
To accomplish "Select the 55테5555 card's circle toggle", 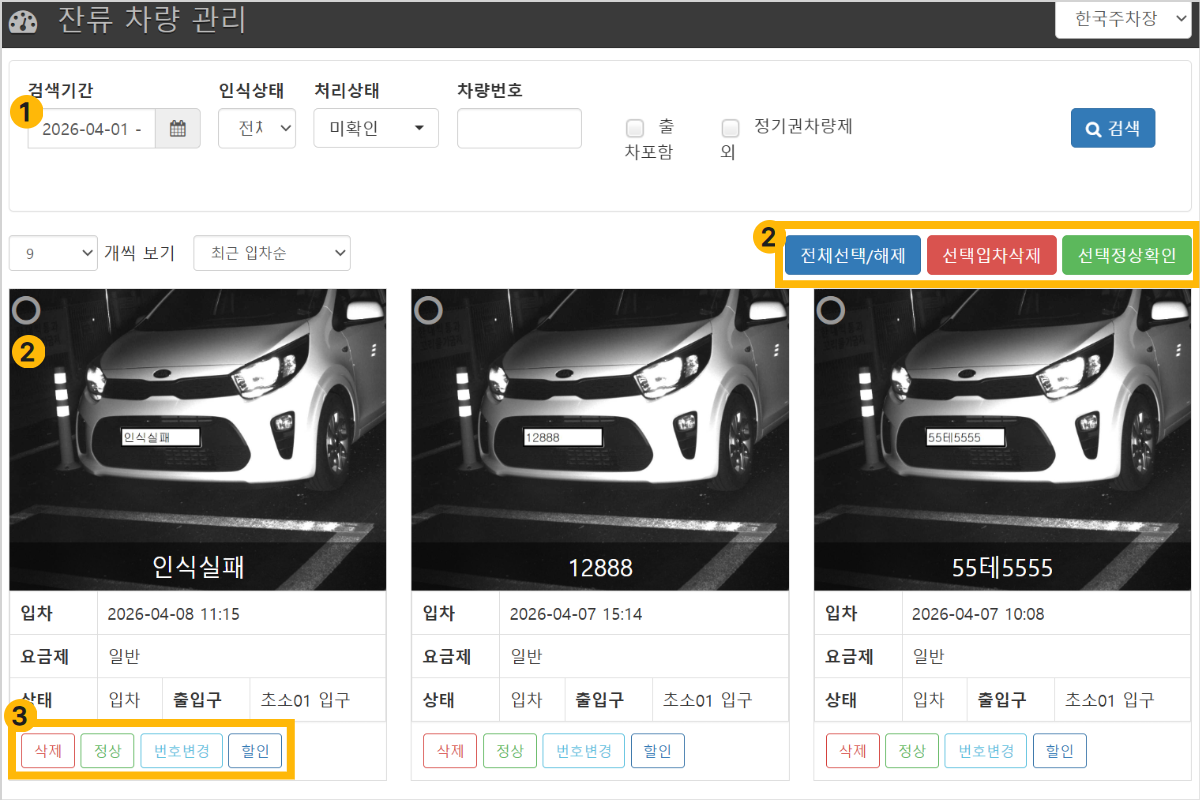I will 831,311.
